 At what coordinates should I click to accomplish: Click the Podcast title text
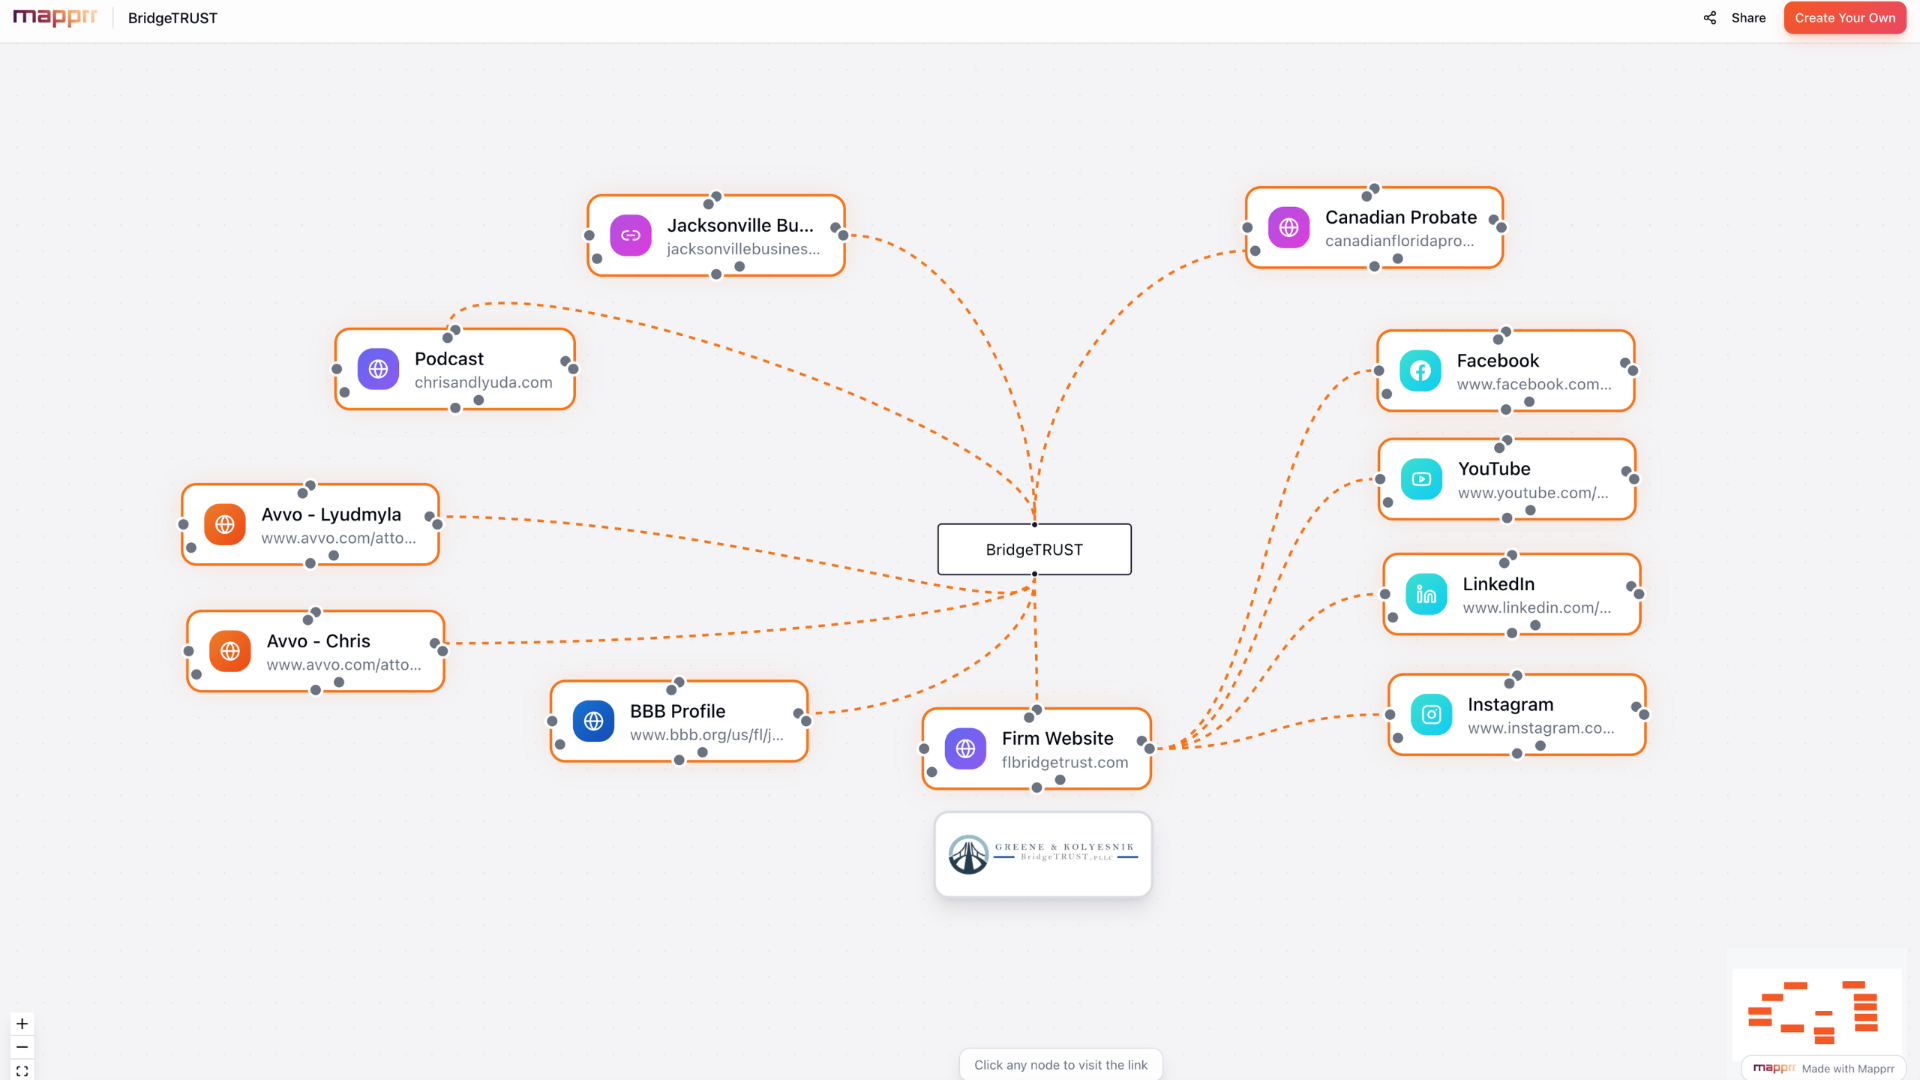point(449,359)
